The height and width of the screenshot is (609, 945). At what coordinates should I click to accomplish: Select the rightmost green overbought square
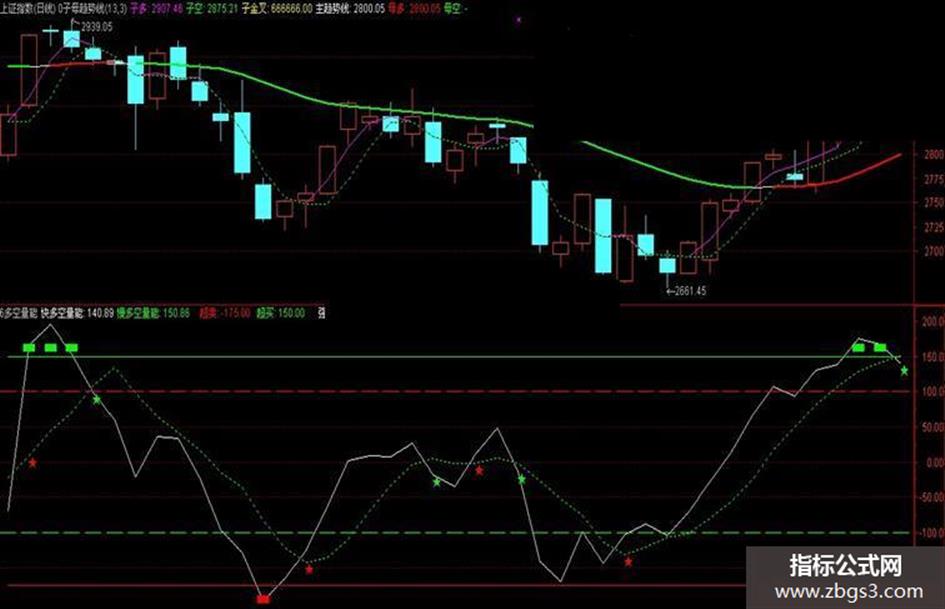[880, 347]
